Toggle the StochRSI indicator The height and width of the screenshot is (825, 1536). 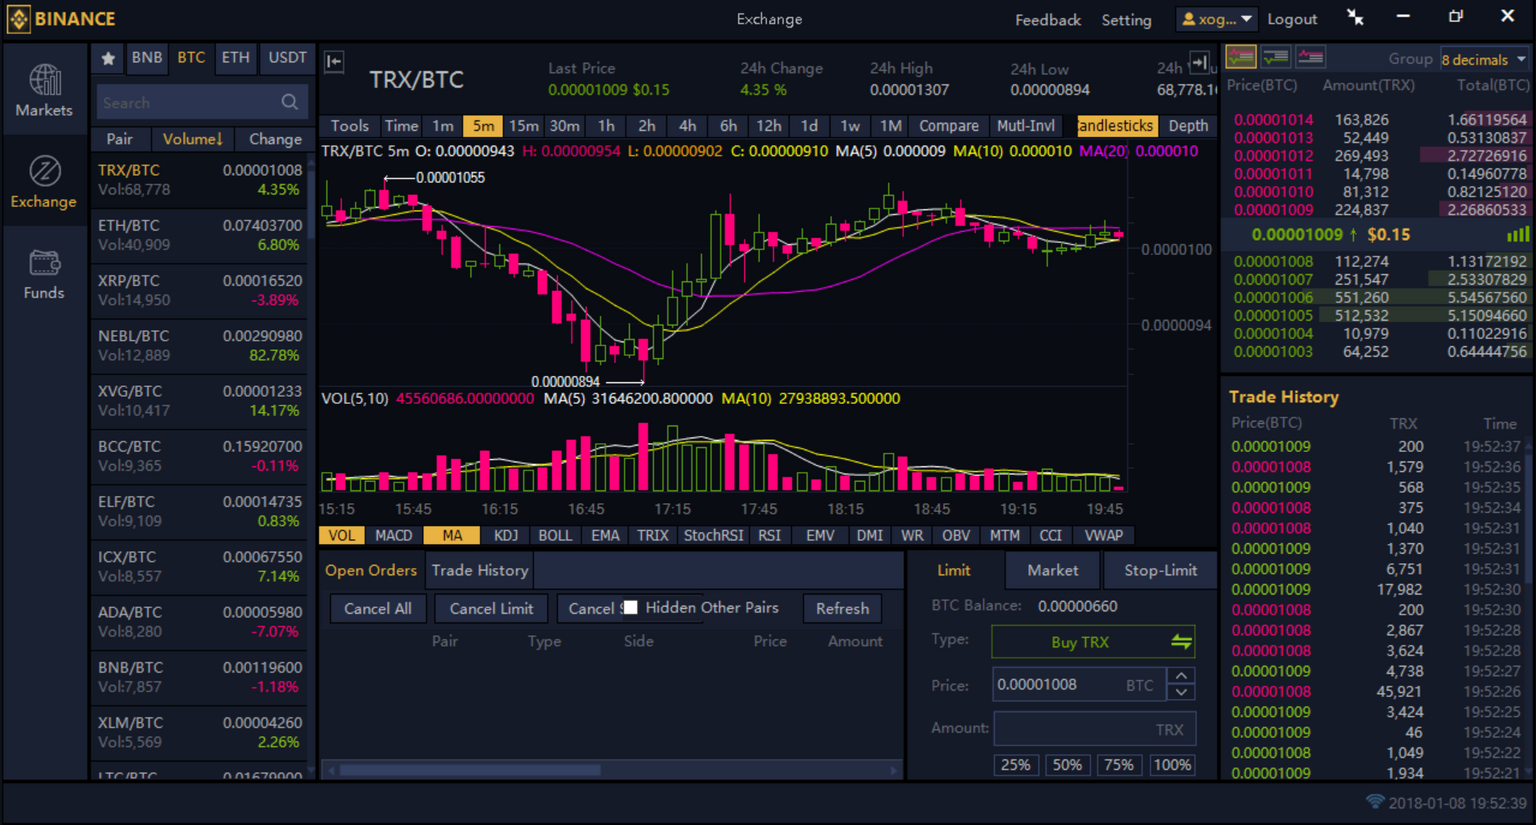(713, 535)
